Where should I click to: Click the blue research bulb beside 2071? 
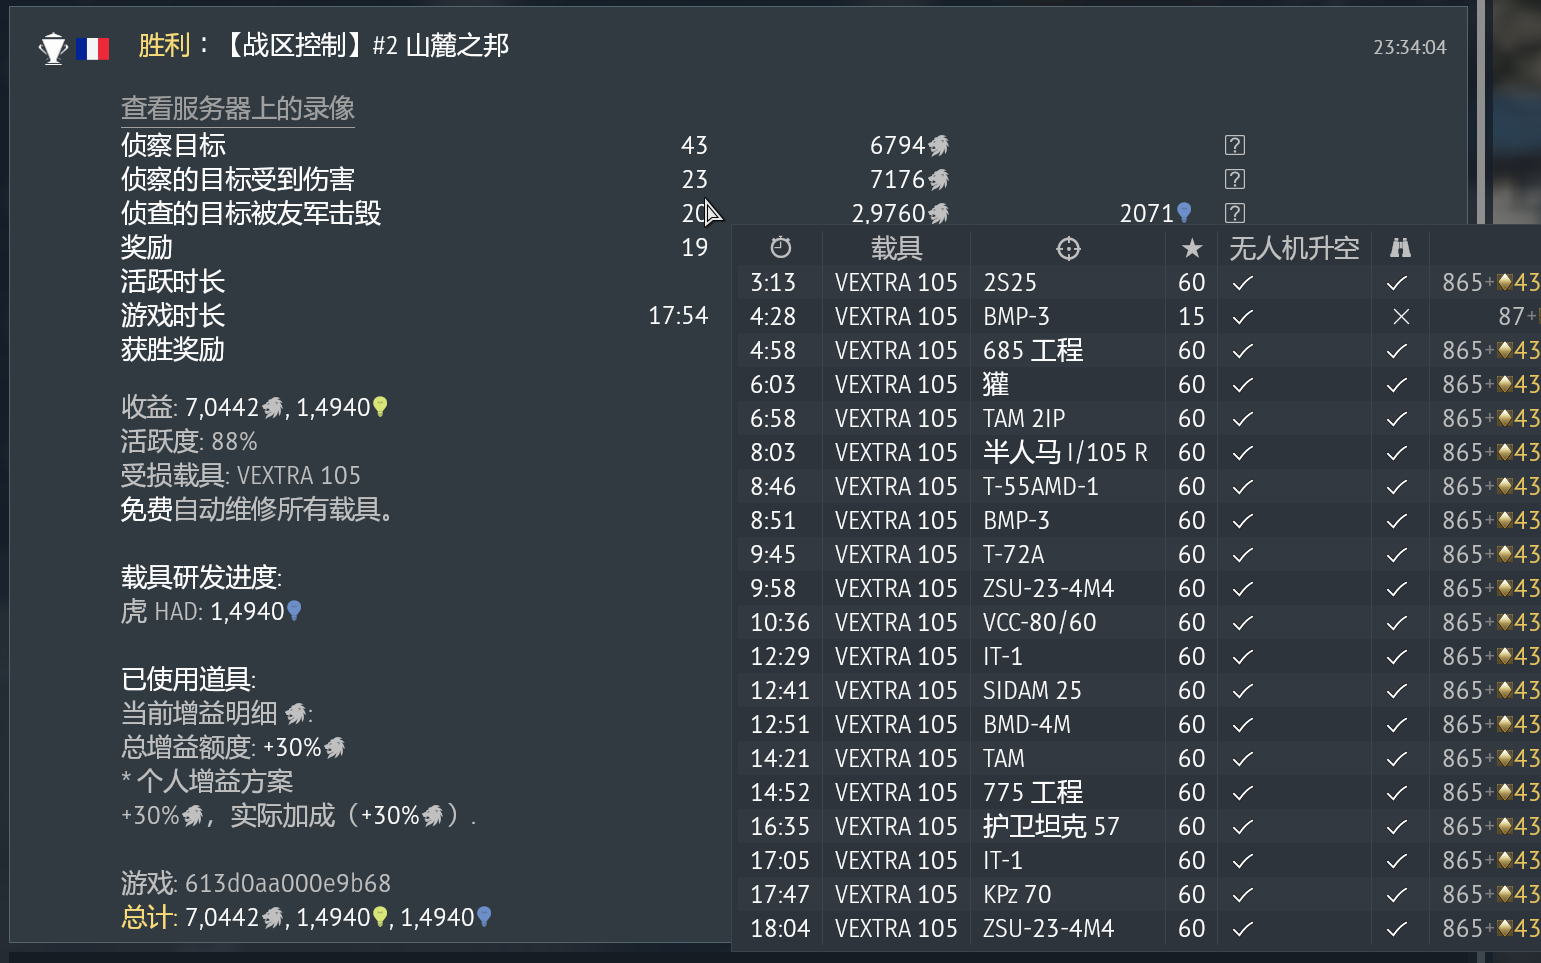tap(1184, 213)
